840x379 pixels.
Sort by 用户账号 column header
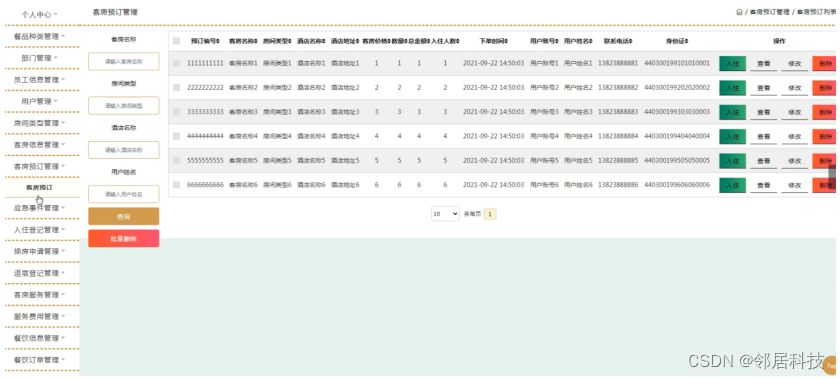[x=544, y=41]
